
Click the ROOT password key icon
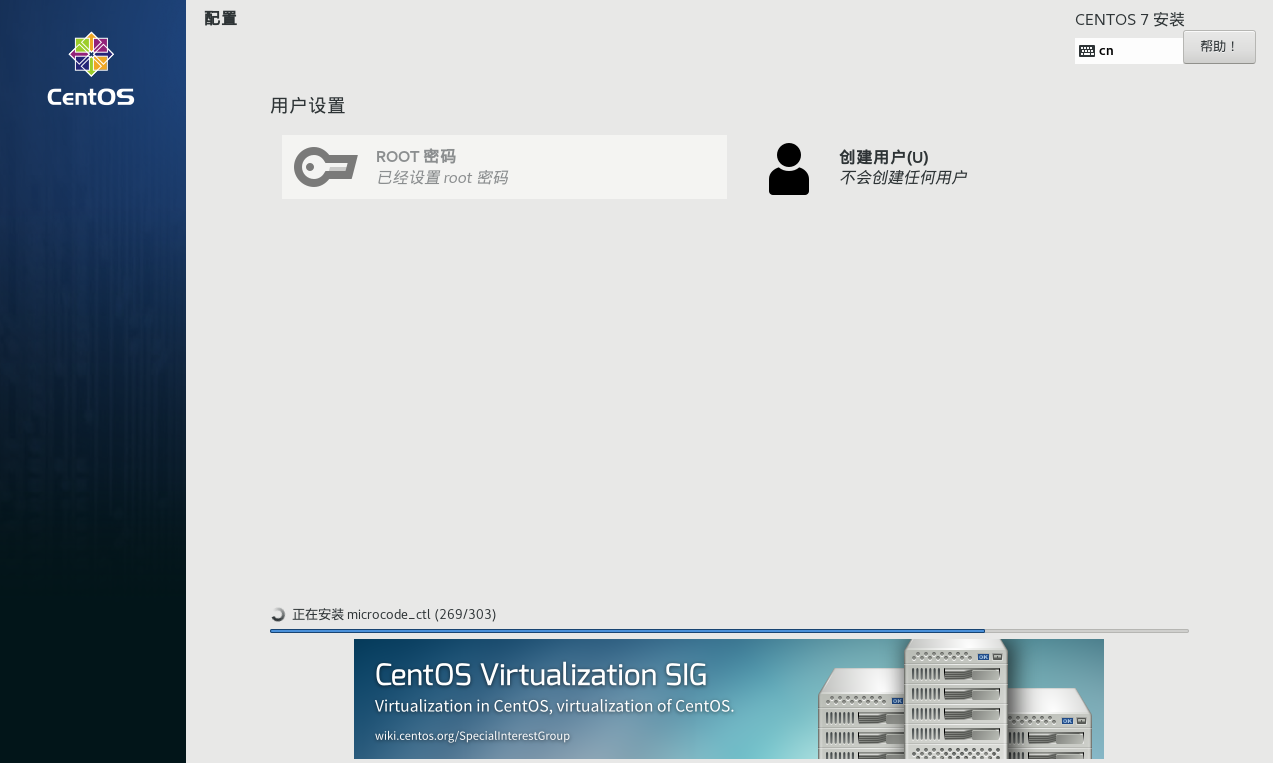[326, 167]
